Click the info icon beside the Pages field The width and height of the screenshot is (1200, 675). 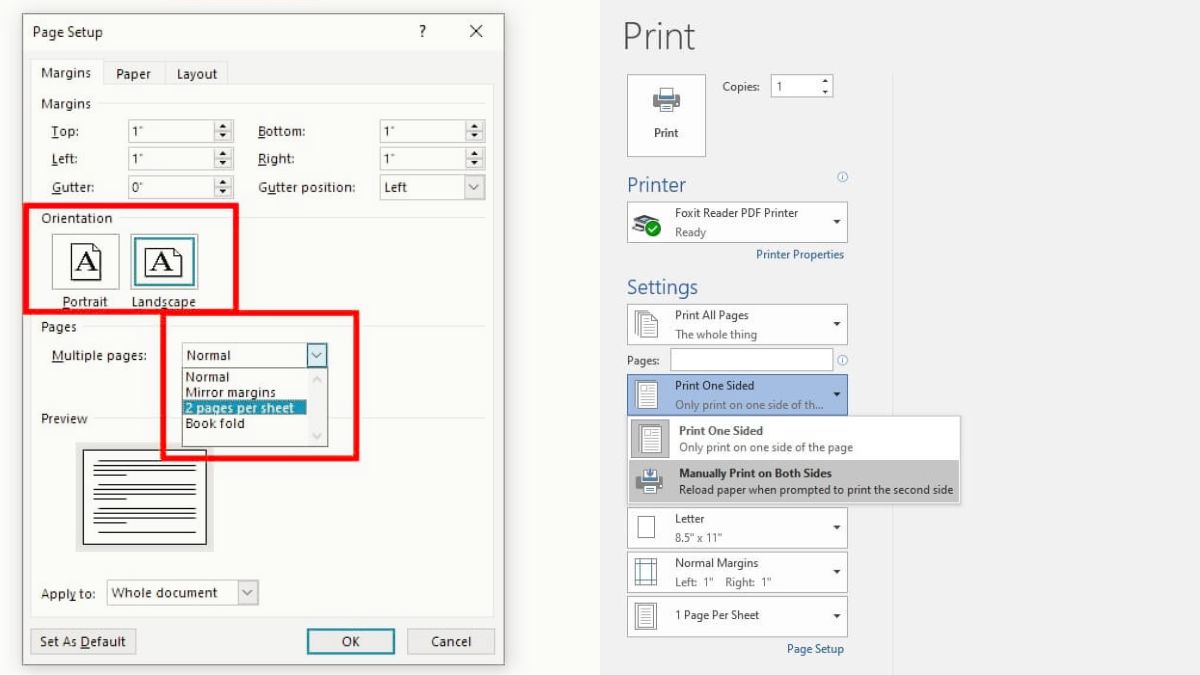842,360
